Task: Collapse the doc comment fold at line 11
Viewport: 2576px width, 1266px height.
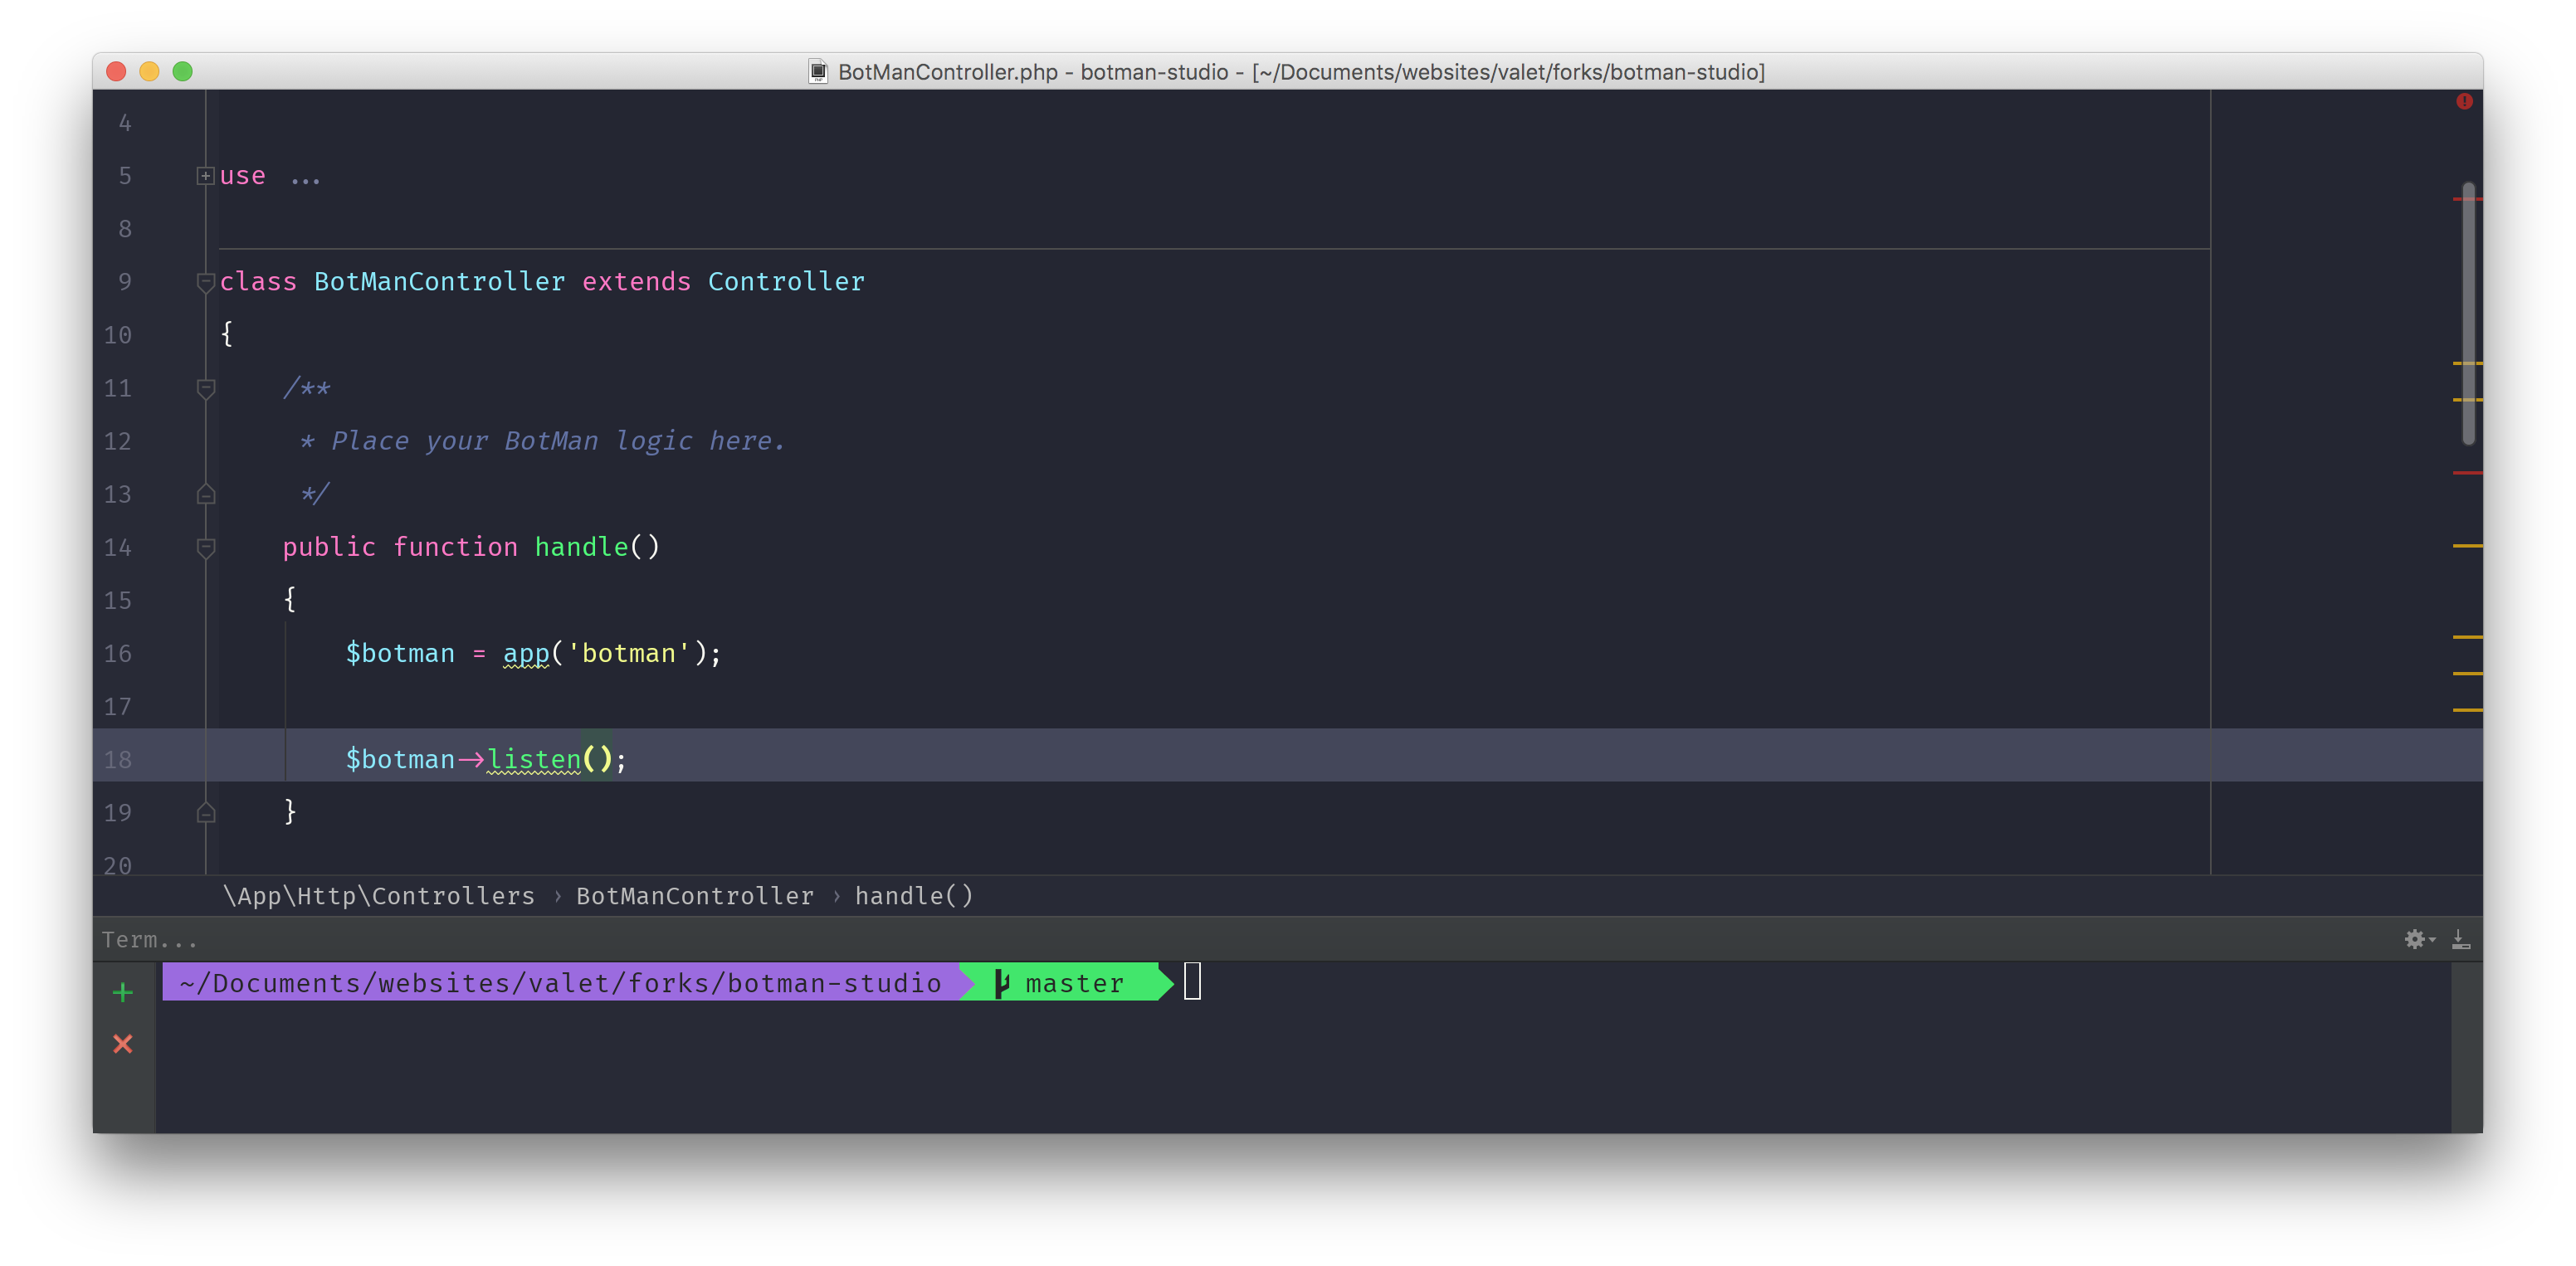Action: click(205, 388)
